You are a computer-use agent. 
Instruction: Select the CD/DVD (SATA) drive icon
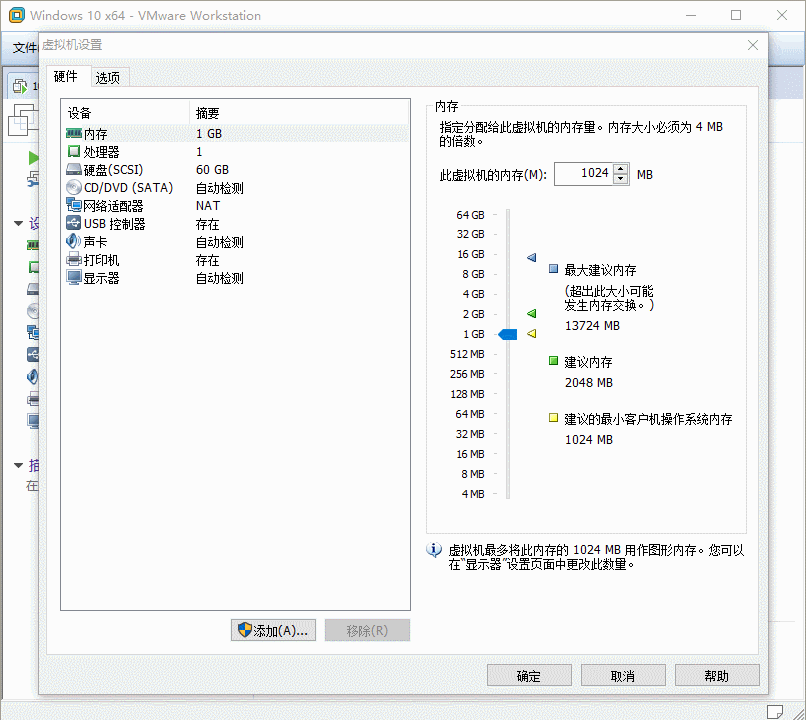click(x=74, y=188)
